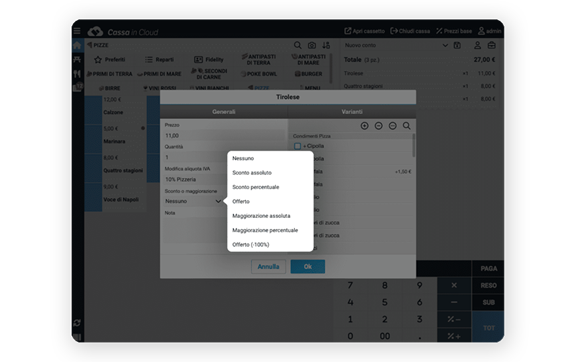
Task: Select the Calzone product
Action: pos(115,110)
